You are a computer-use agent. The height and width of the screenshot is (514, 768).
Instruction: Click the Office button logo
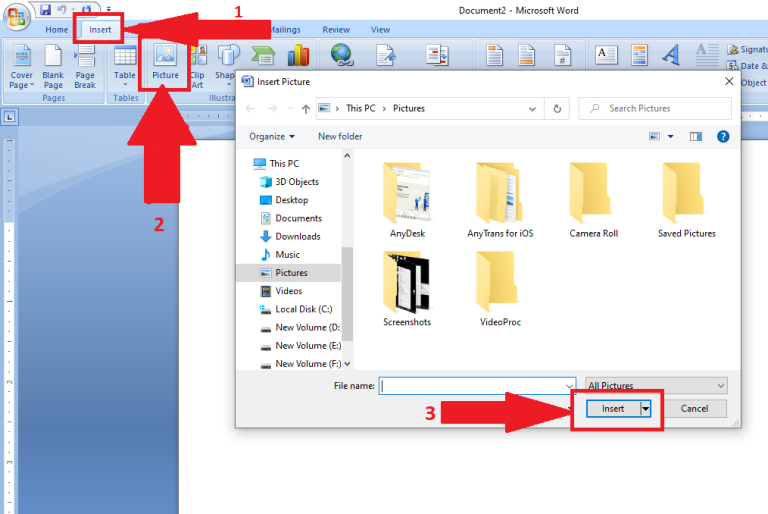click(x=17, y=17)
